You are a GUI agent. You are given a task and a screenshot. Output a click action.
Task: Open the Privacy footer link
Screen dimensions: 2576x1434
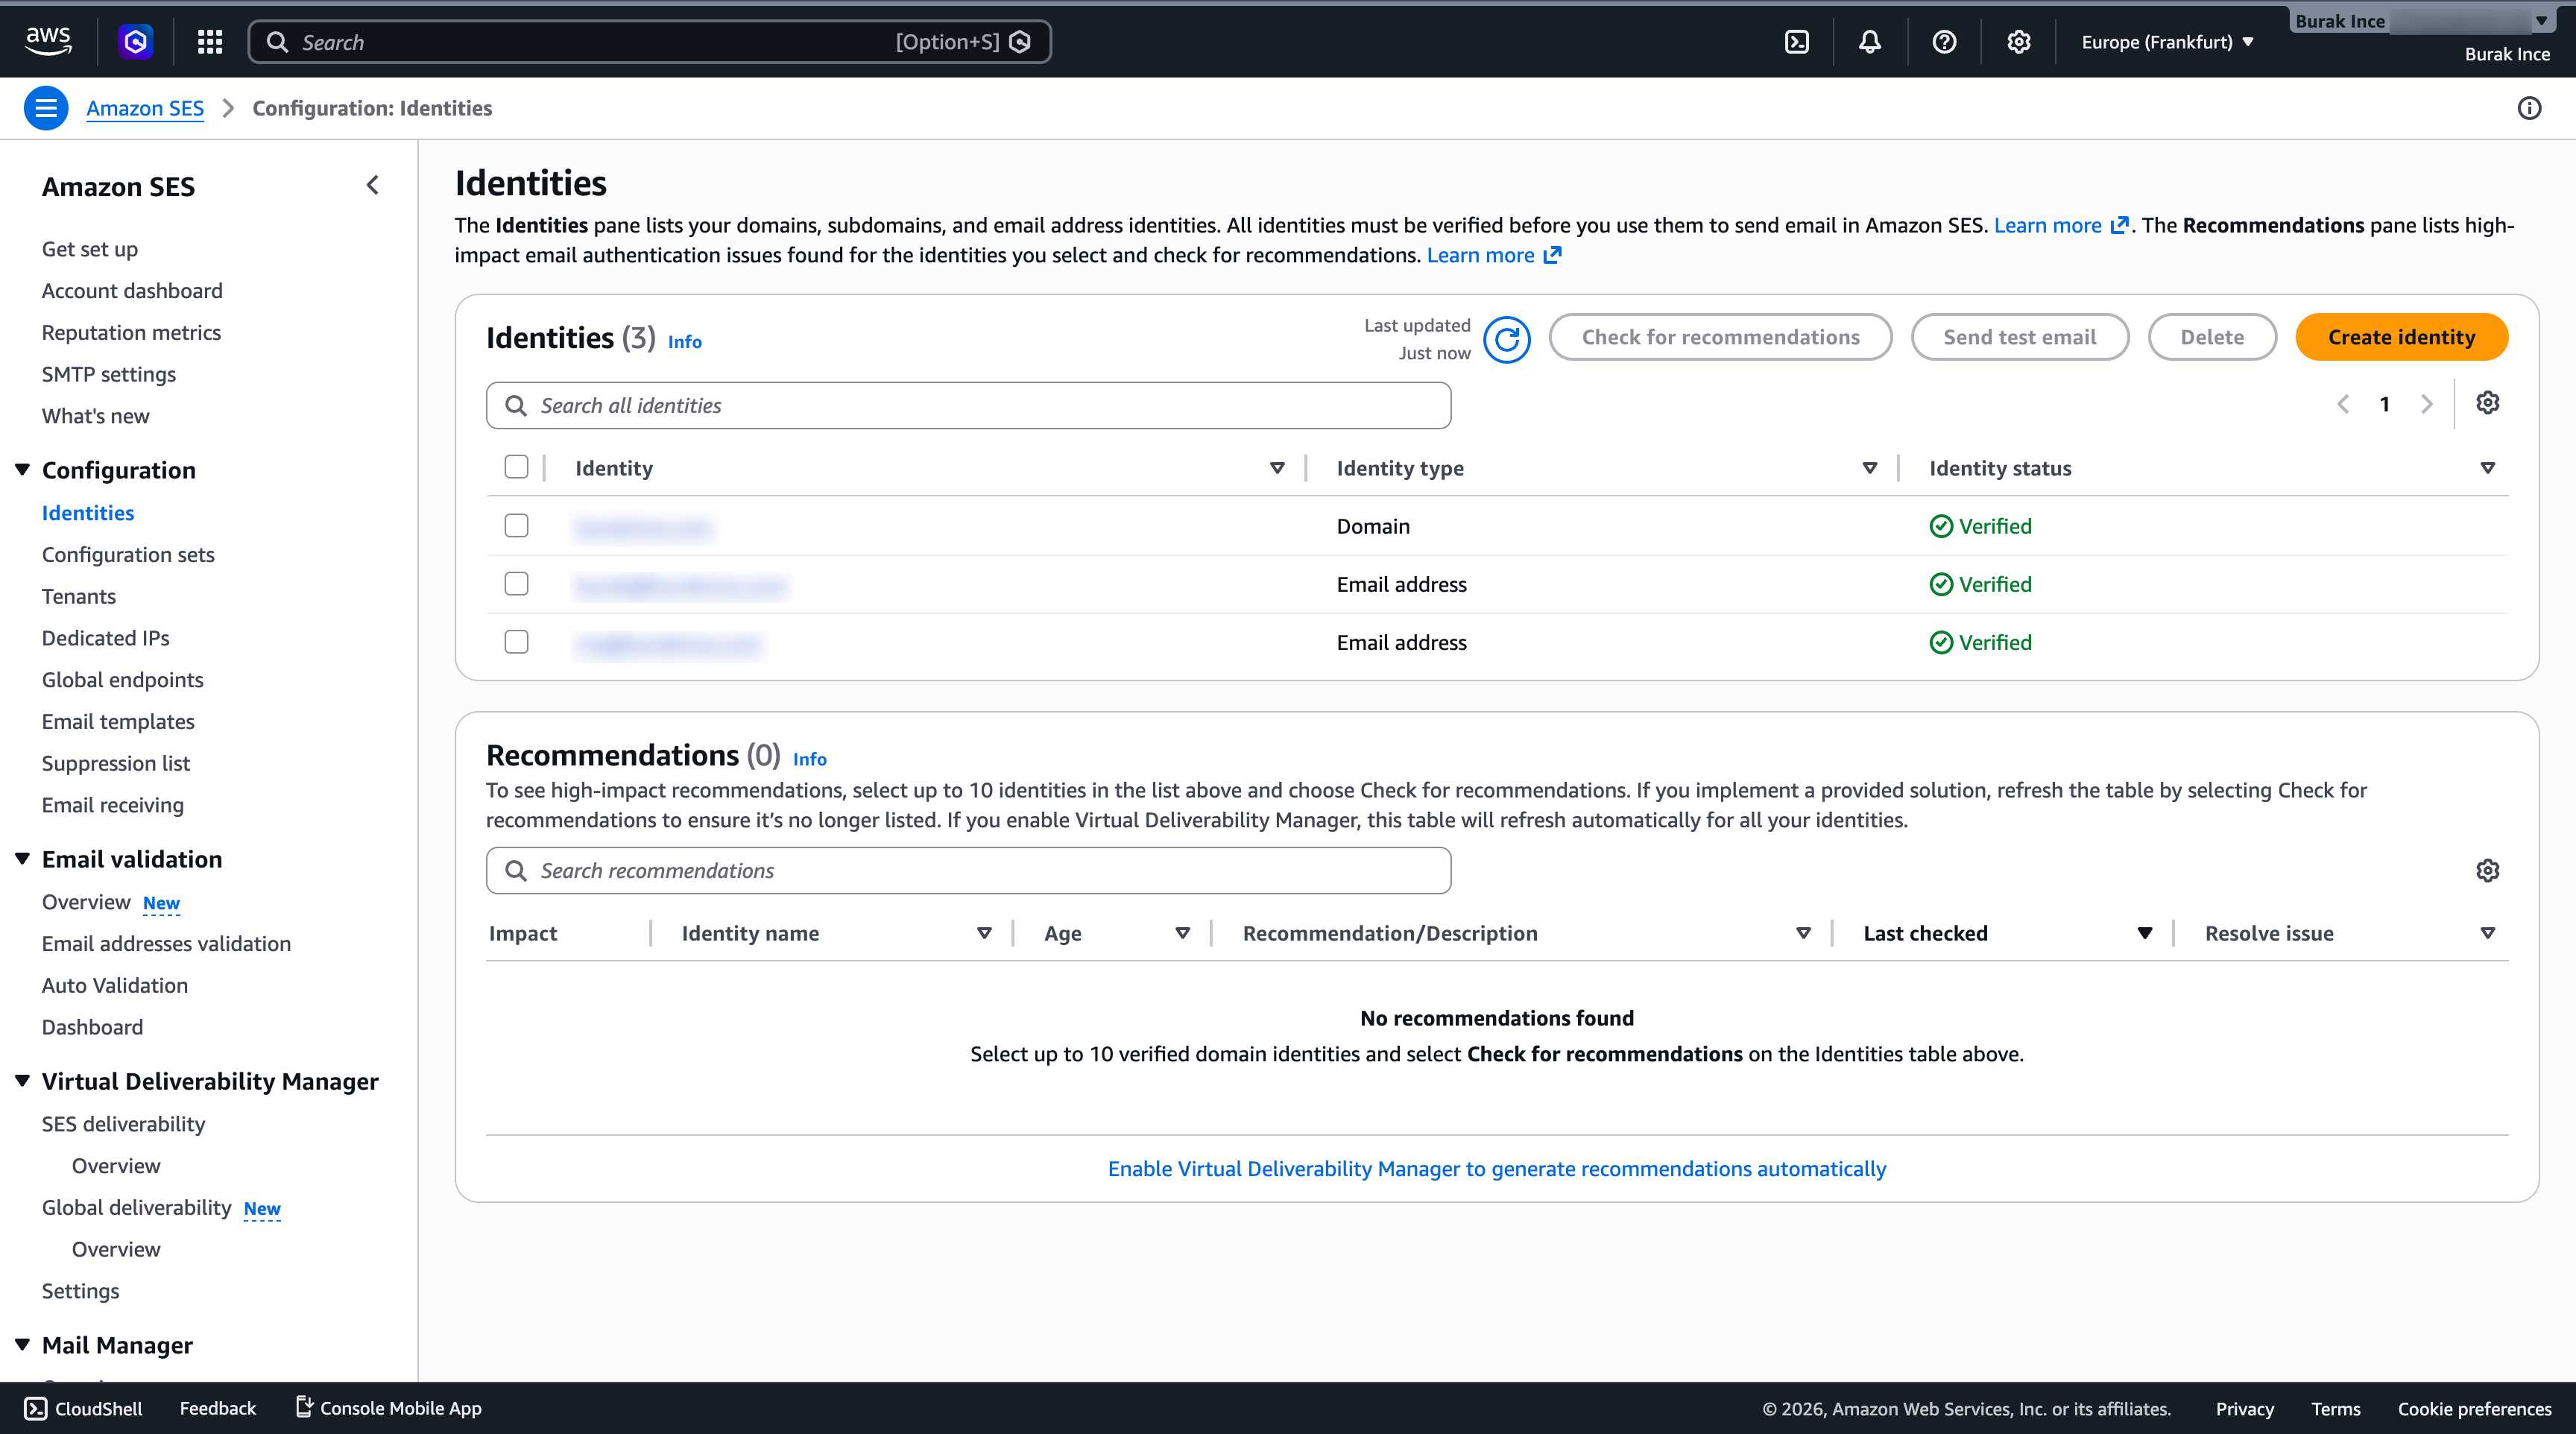point(2245,1408)
